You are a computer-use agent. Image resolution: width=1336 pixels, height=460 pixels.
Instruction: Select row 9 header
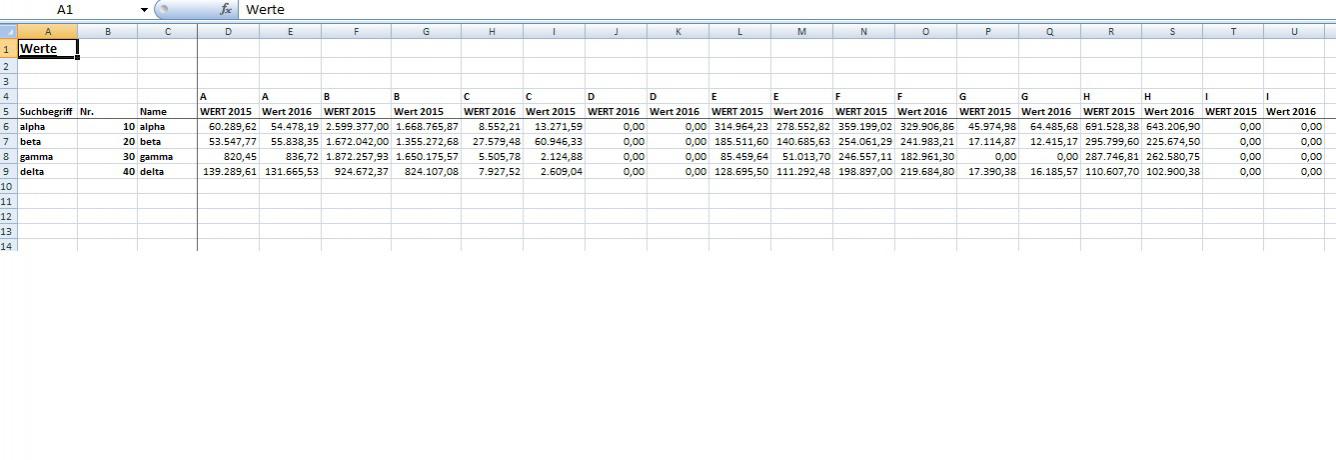pos(8,172)
